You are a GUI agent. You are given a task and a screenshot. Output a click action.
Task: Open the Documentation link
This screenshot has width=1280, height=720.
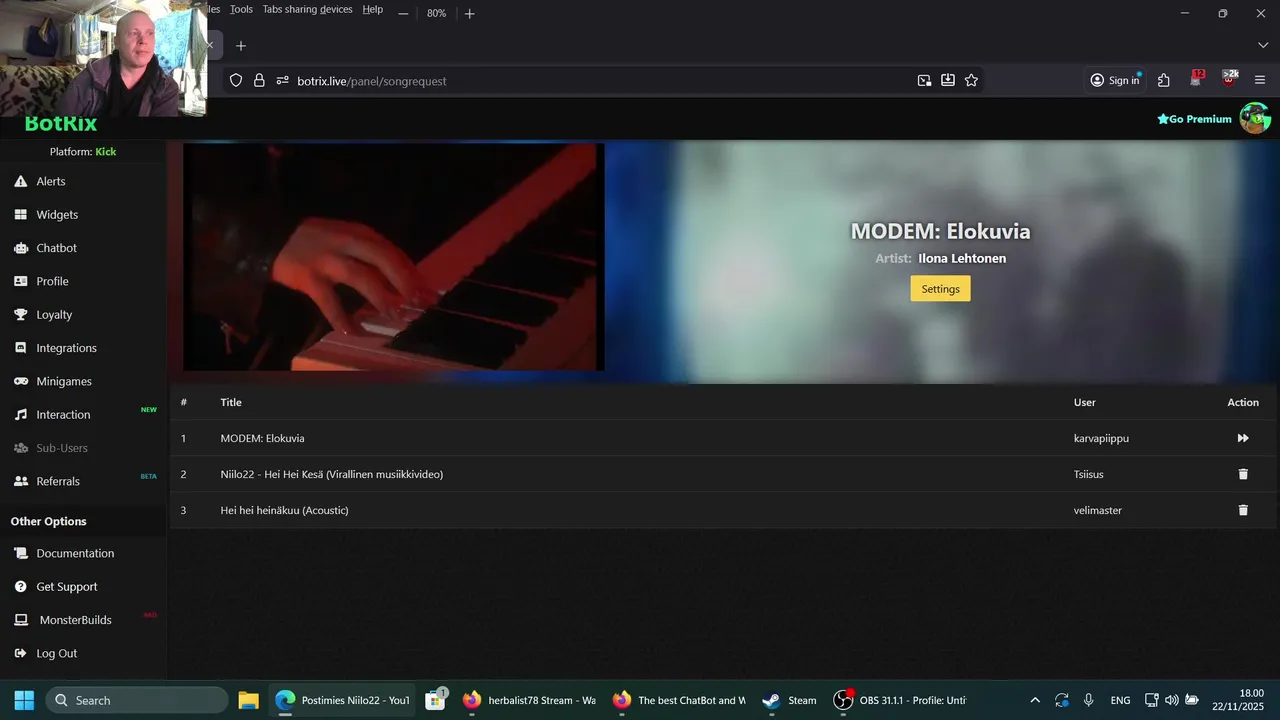[75, 553]
